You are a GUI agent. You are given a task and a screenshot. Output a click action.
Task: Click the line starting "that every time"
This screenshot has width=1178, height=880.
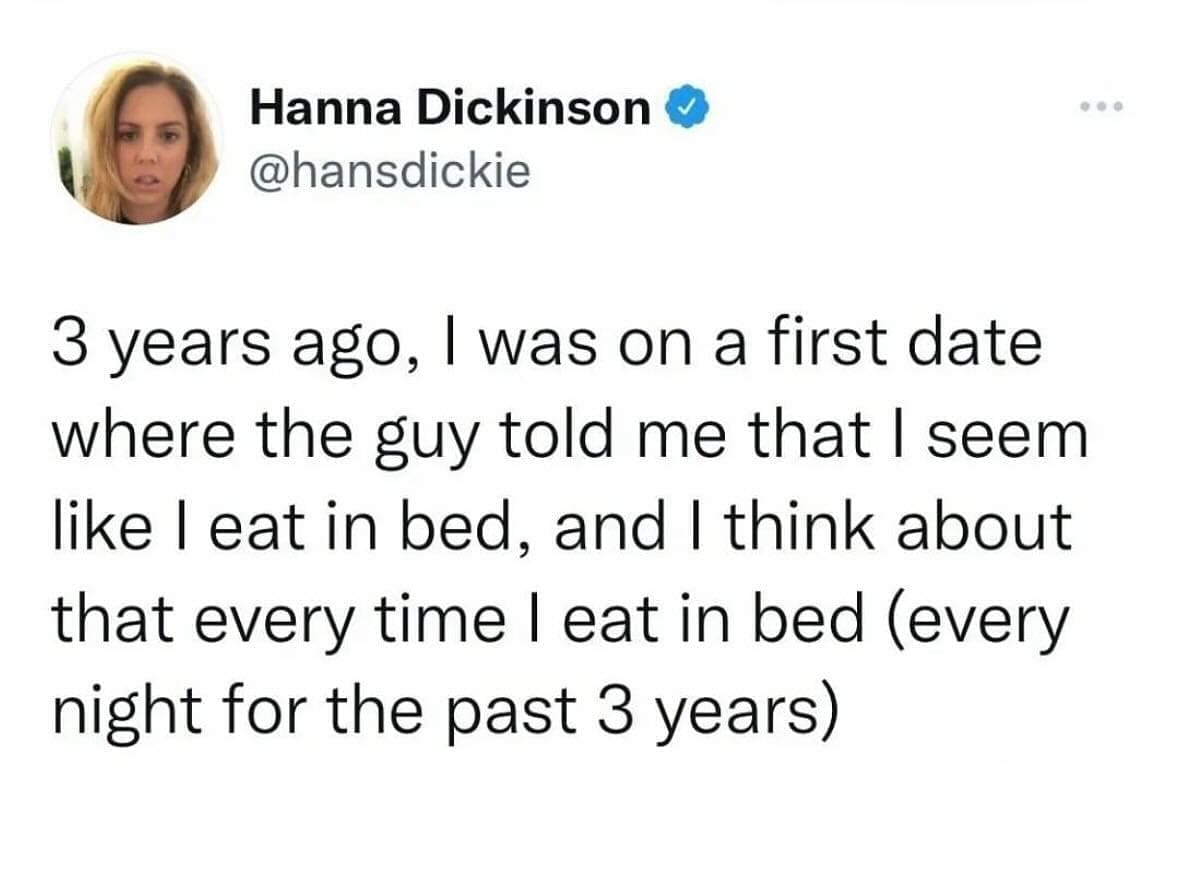[561, 620]
